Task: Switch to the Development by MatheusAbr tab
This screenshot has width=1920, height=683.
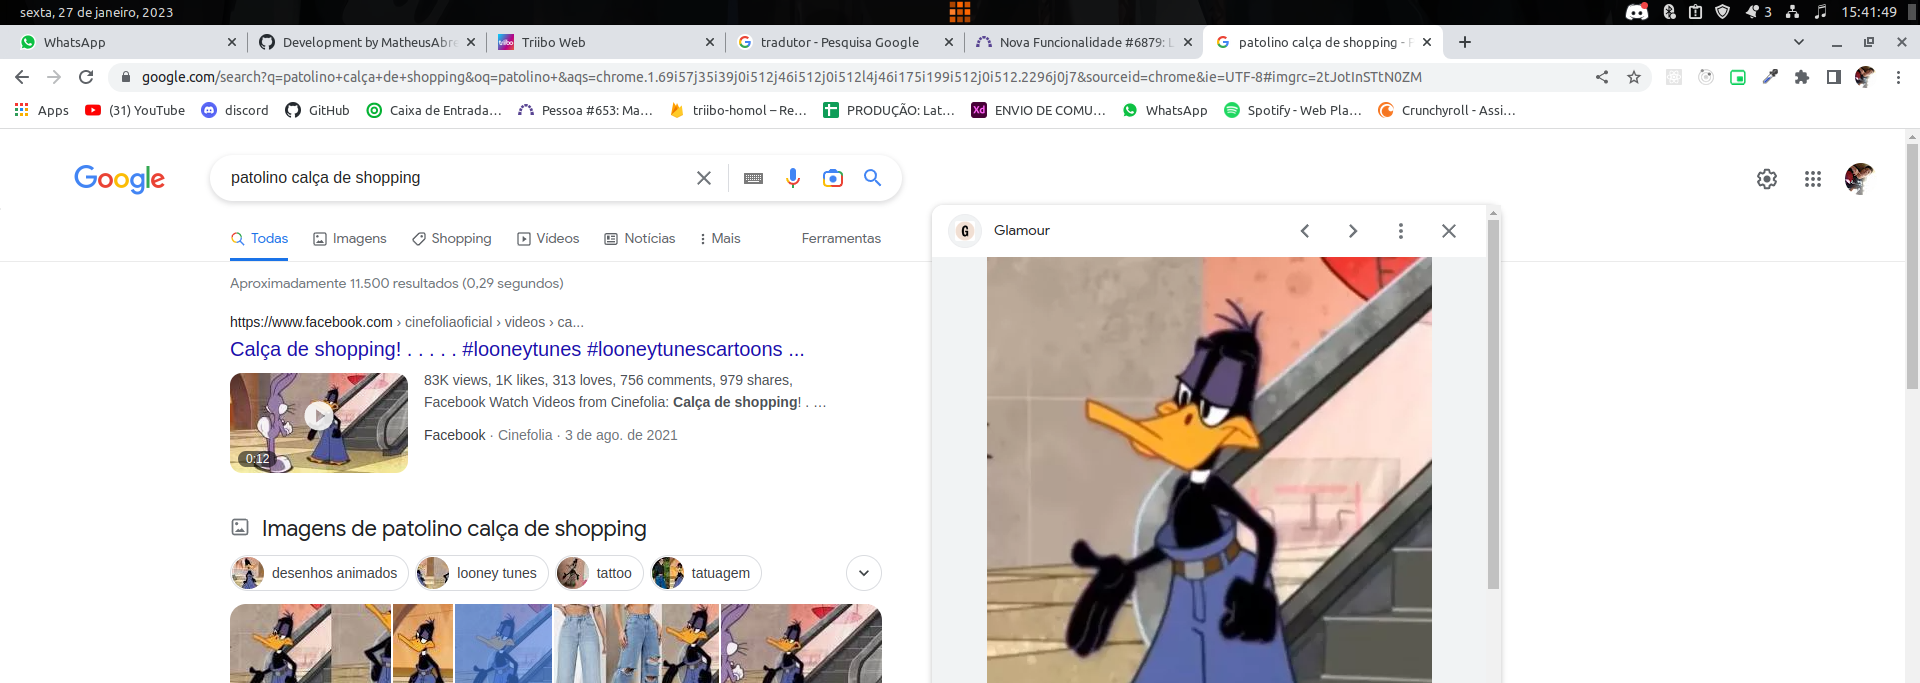Action: tap(366, 42)
